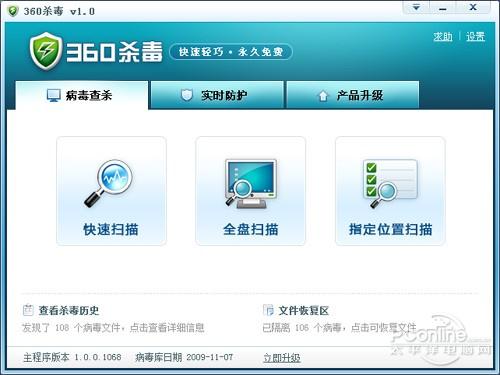Click the monitor icon on 病毒查杀 tab
The height and width of the screenshot is (375, 500).
coord(53,95)
